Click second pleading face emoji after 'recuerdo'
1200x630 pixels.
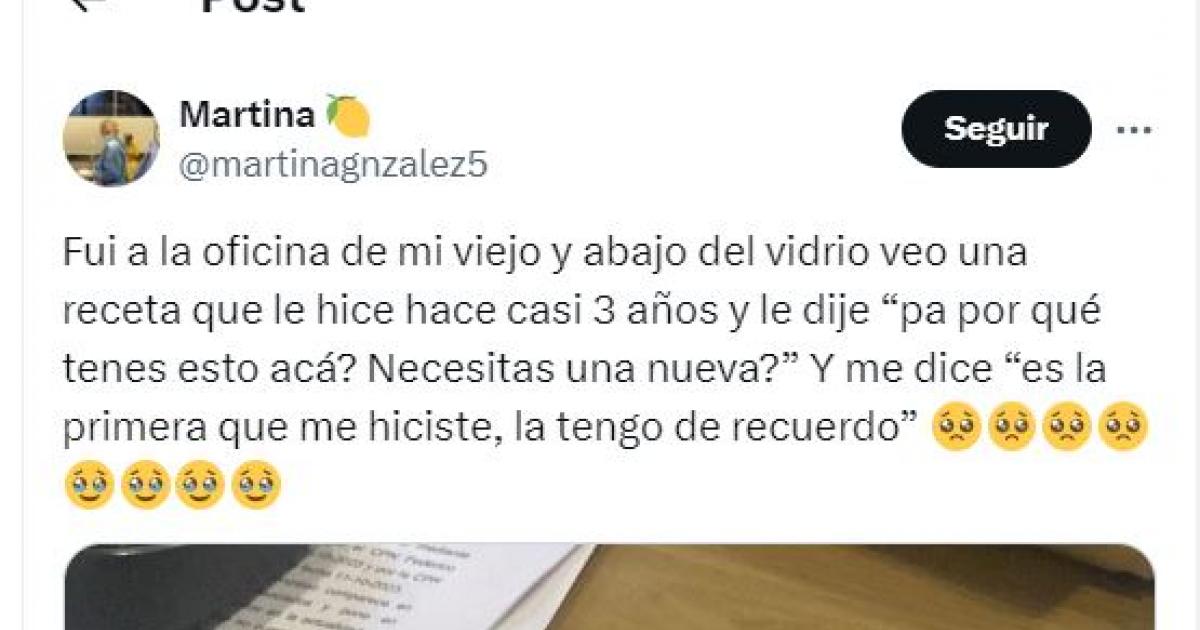[1011, 428]
